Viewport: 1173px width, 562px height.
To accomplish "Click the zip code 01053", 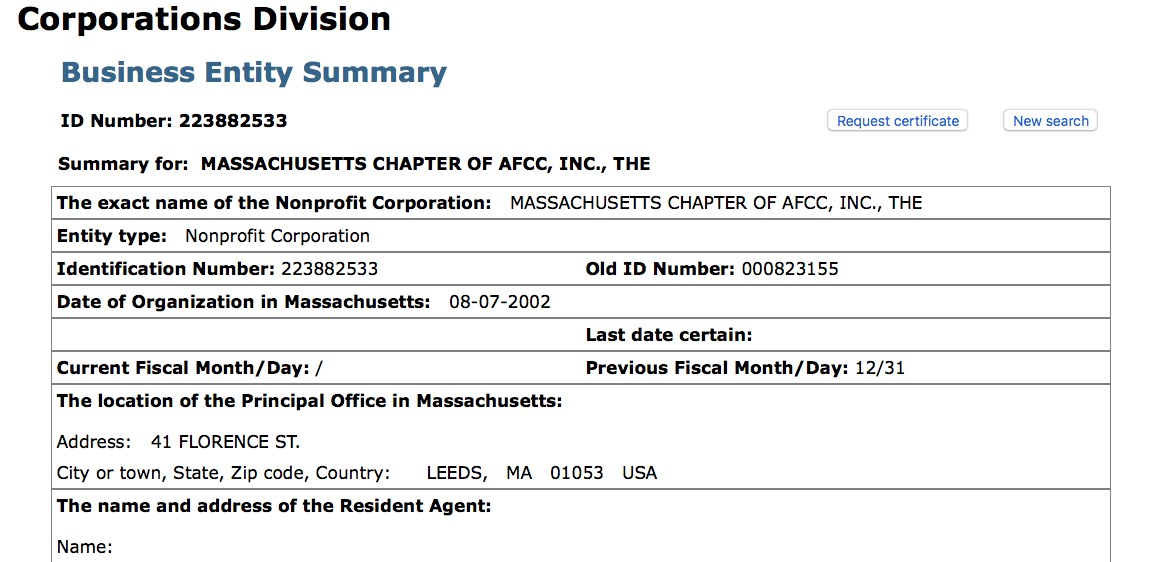I will click(576, 473).
